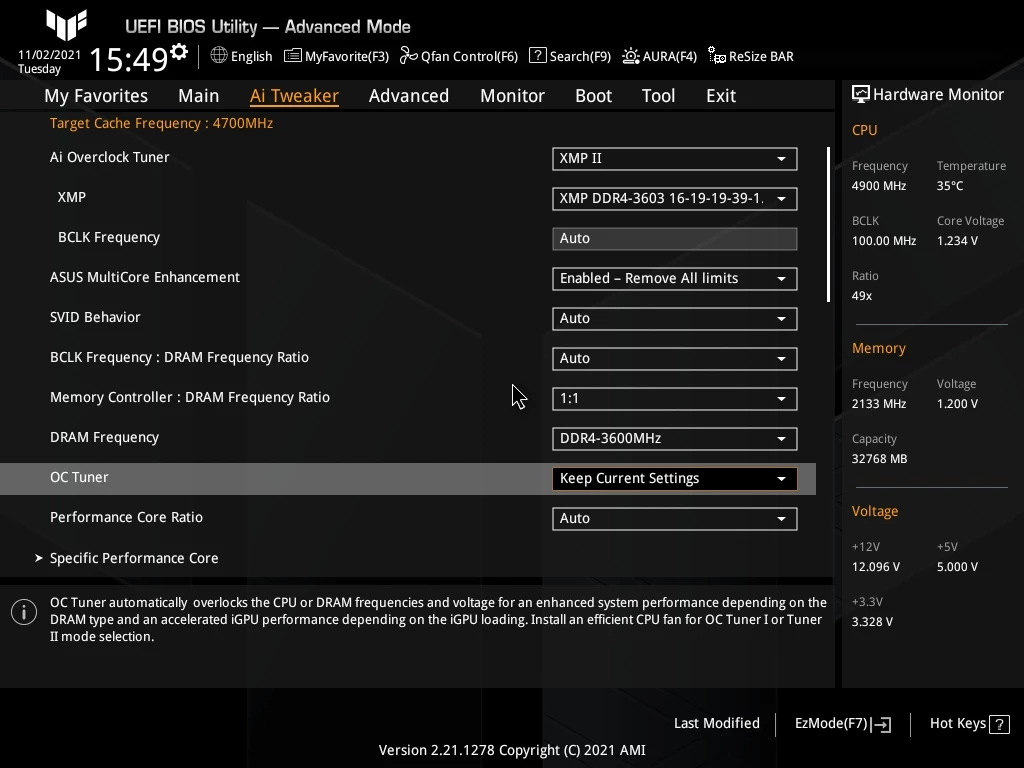Click the BCLK 100.00 MHz value
The width and height of the screenshot is (1024, 768).
click(884, 241)
